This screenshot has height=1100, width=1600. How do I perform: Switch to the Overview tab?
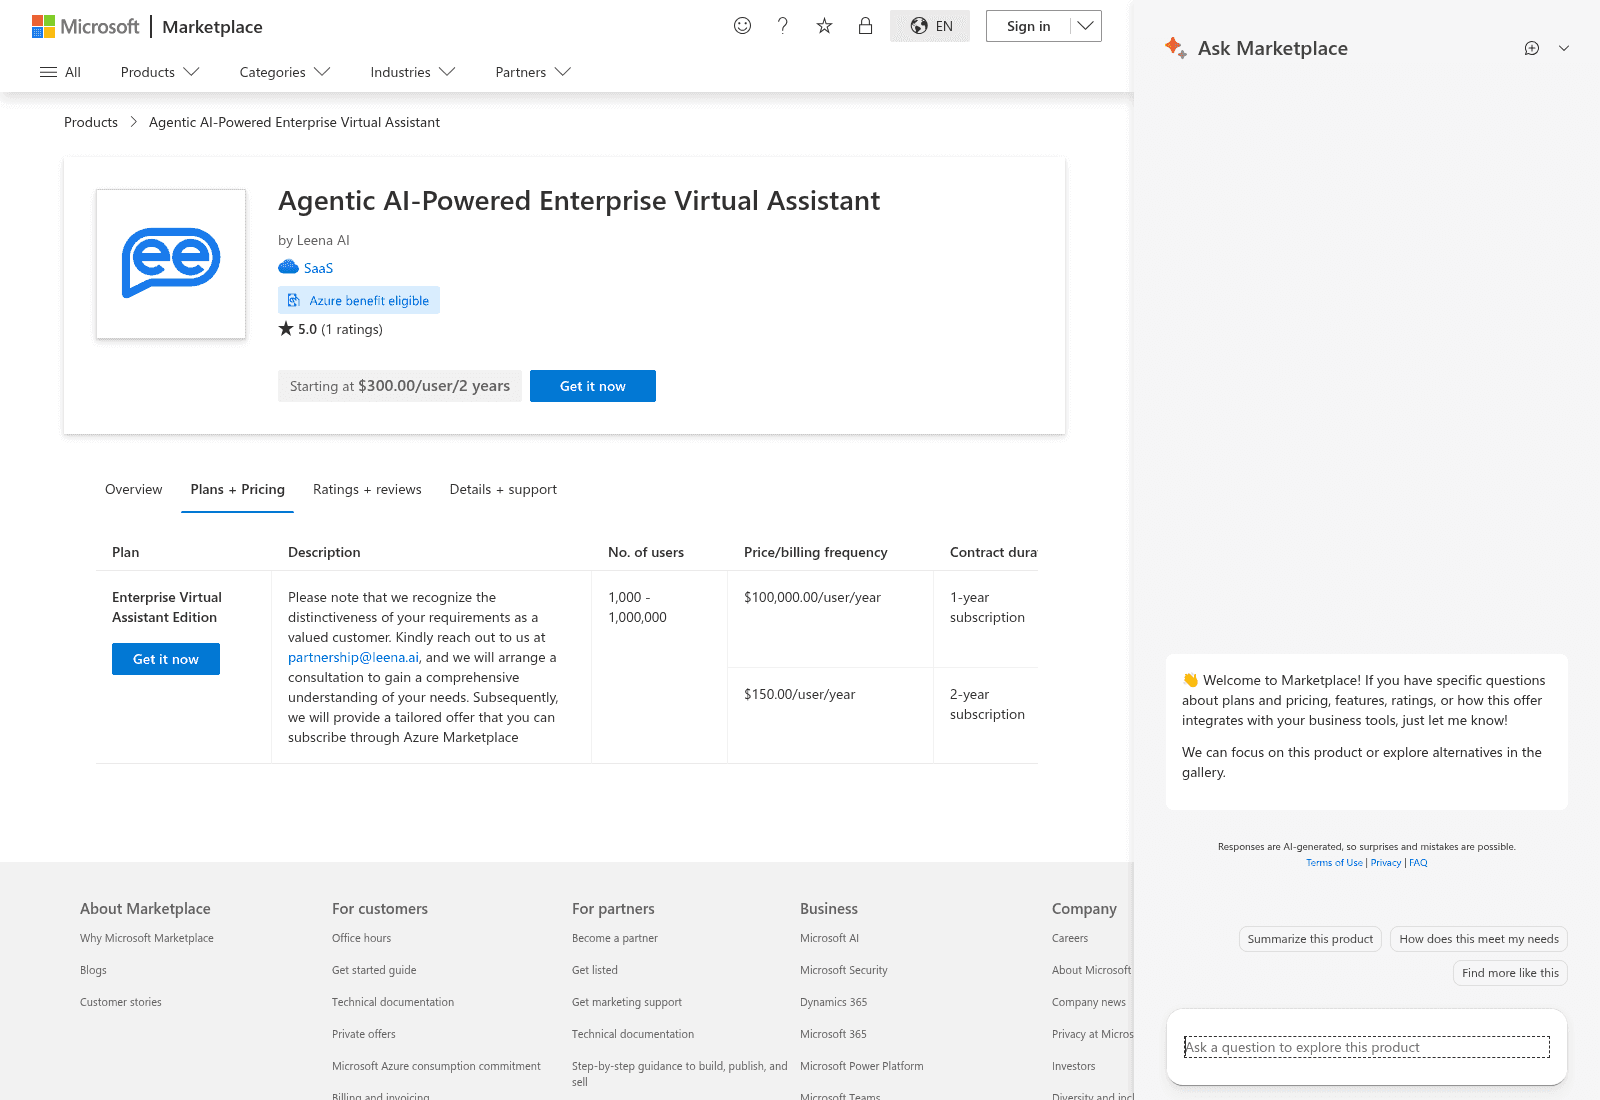pyautogui.click(x=134, y=489)
